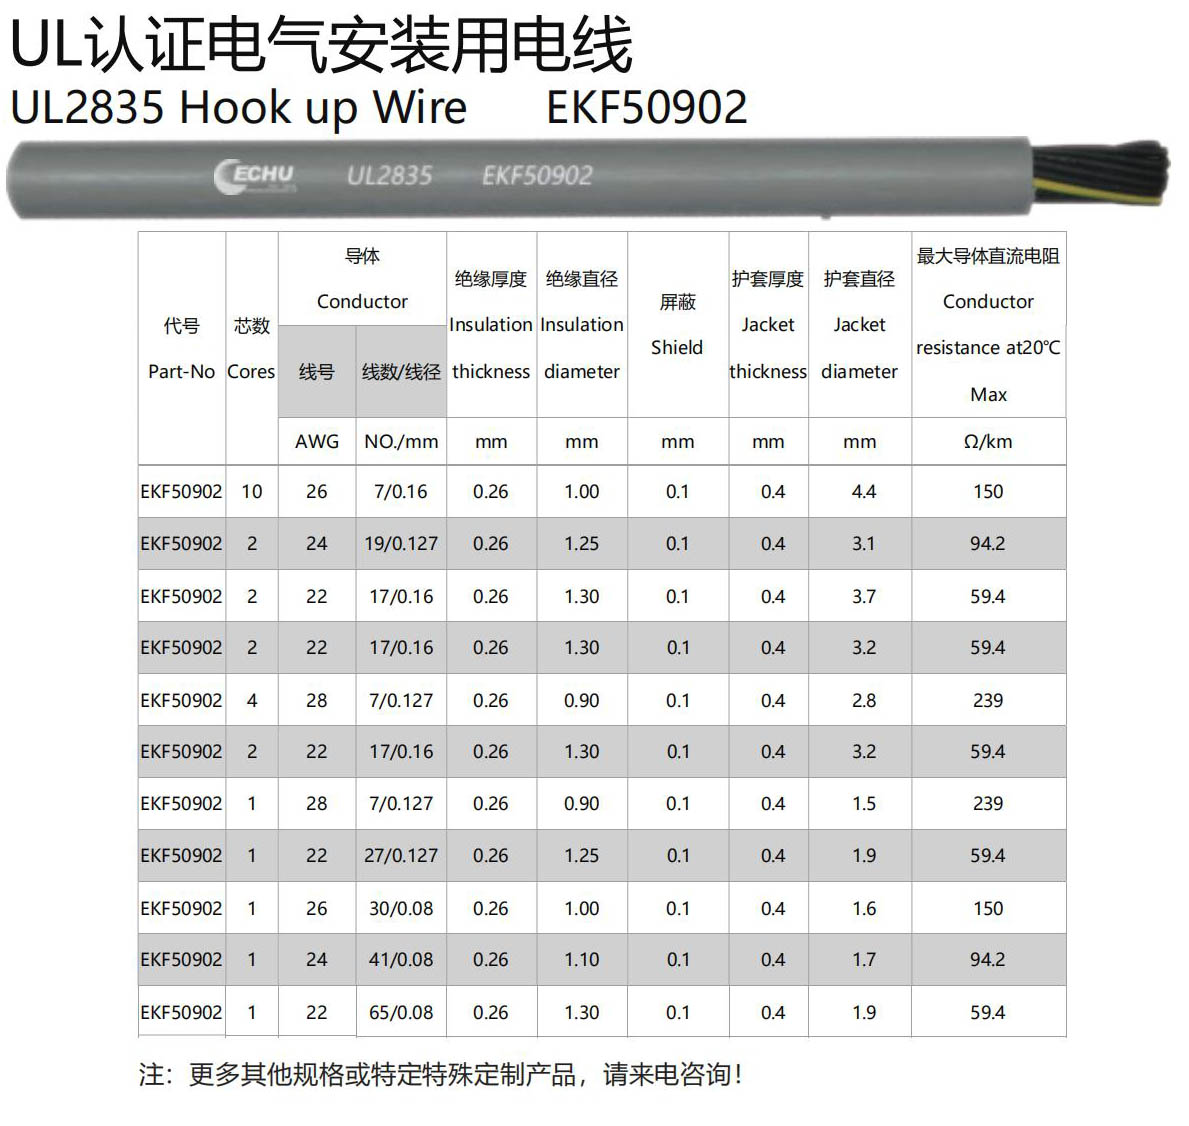The image size is (1189, 1126).
Task: Click the '19/0.127' strand cell
Action: [x=401, y=544]
